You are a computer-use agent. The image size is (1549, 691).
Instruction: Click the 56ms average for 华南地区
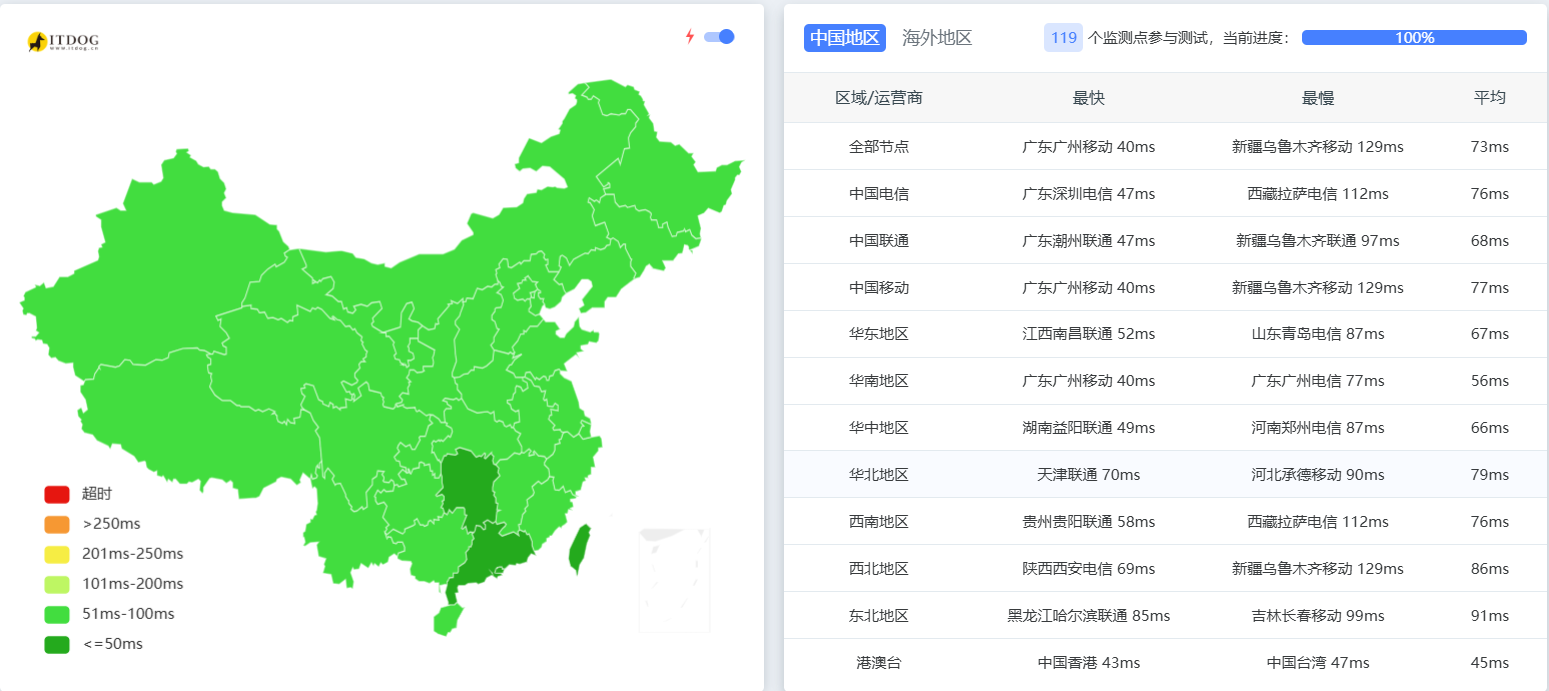pos(1490,381)
